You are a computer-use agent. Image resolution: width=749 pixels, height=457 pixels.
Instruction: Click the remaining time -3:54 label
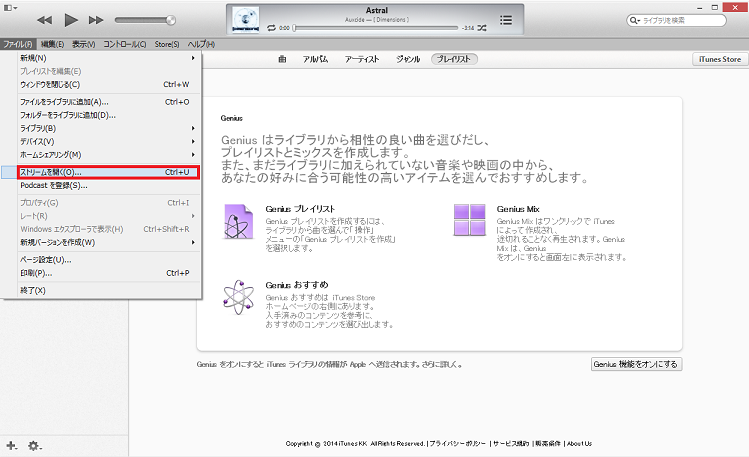click(x=468, y=28)
